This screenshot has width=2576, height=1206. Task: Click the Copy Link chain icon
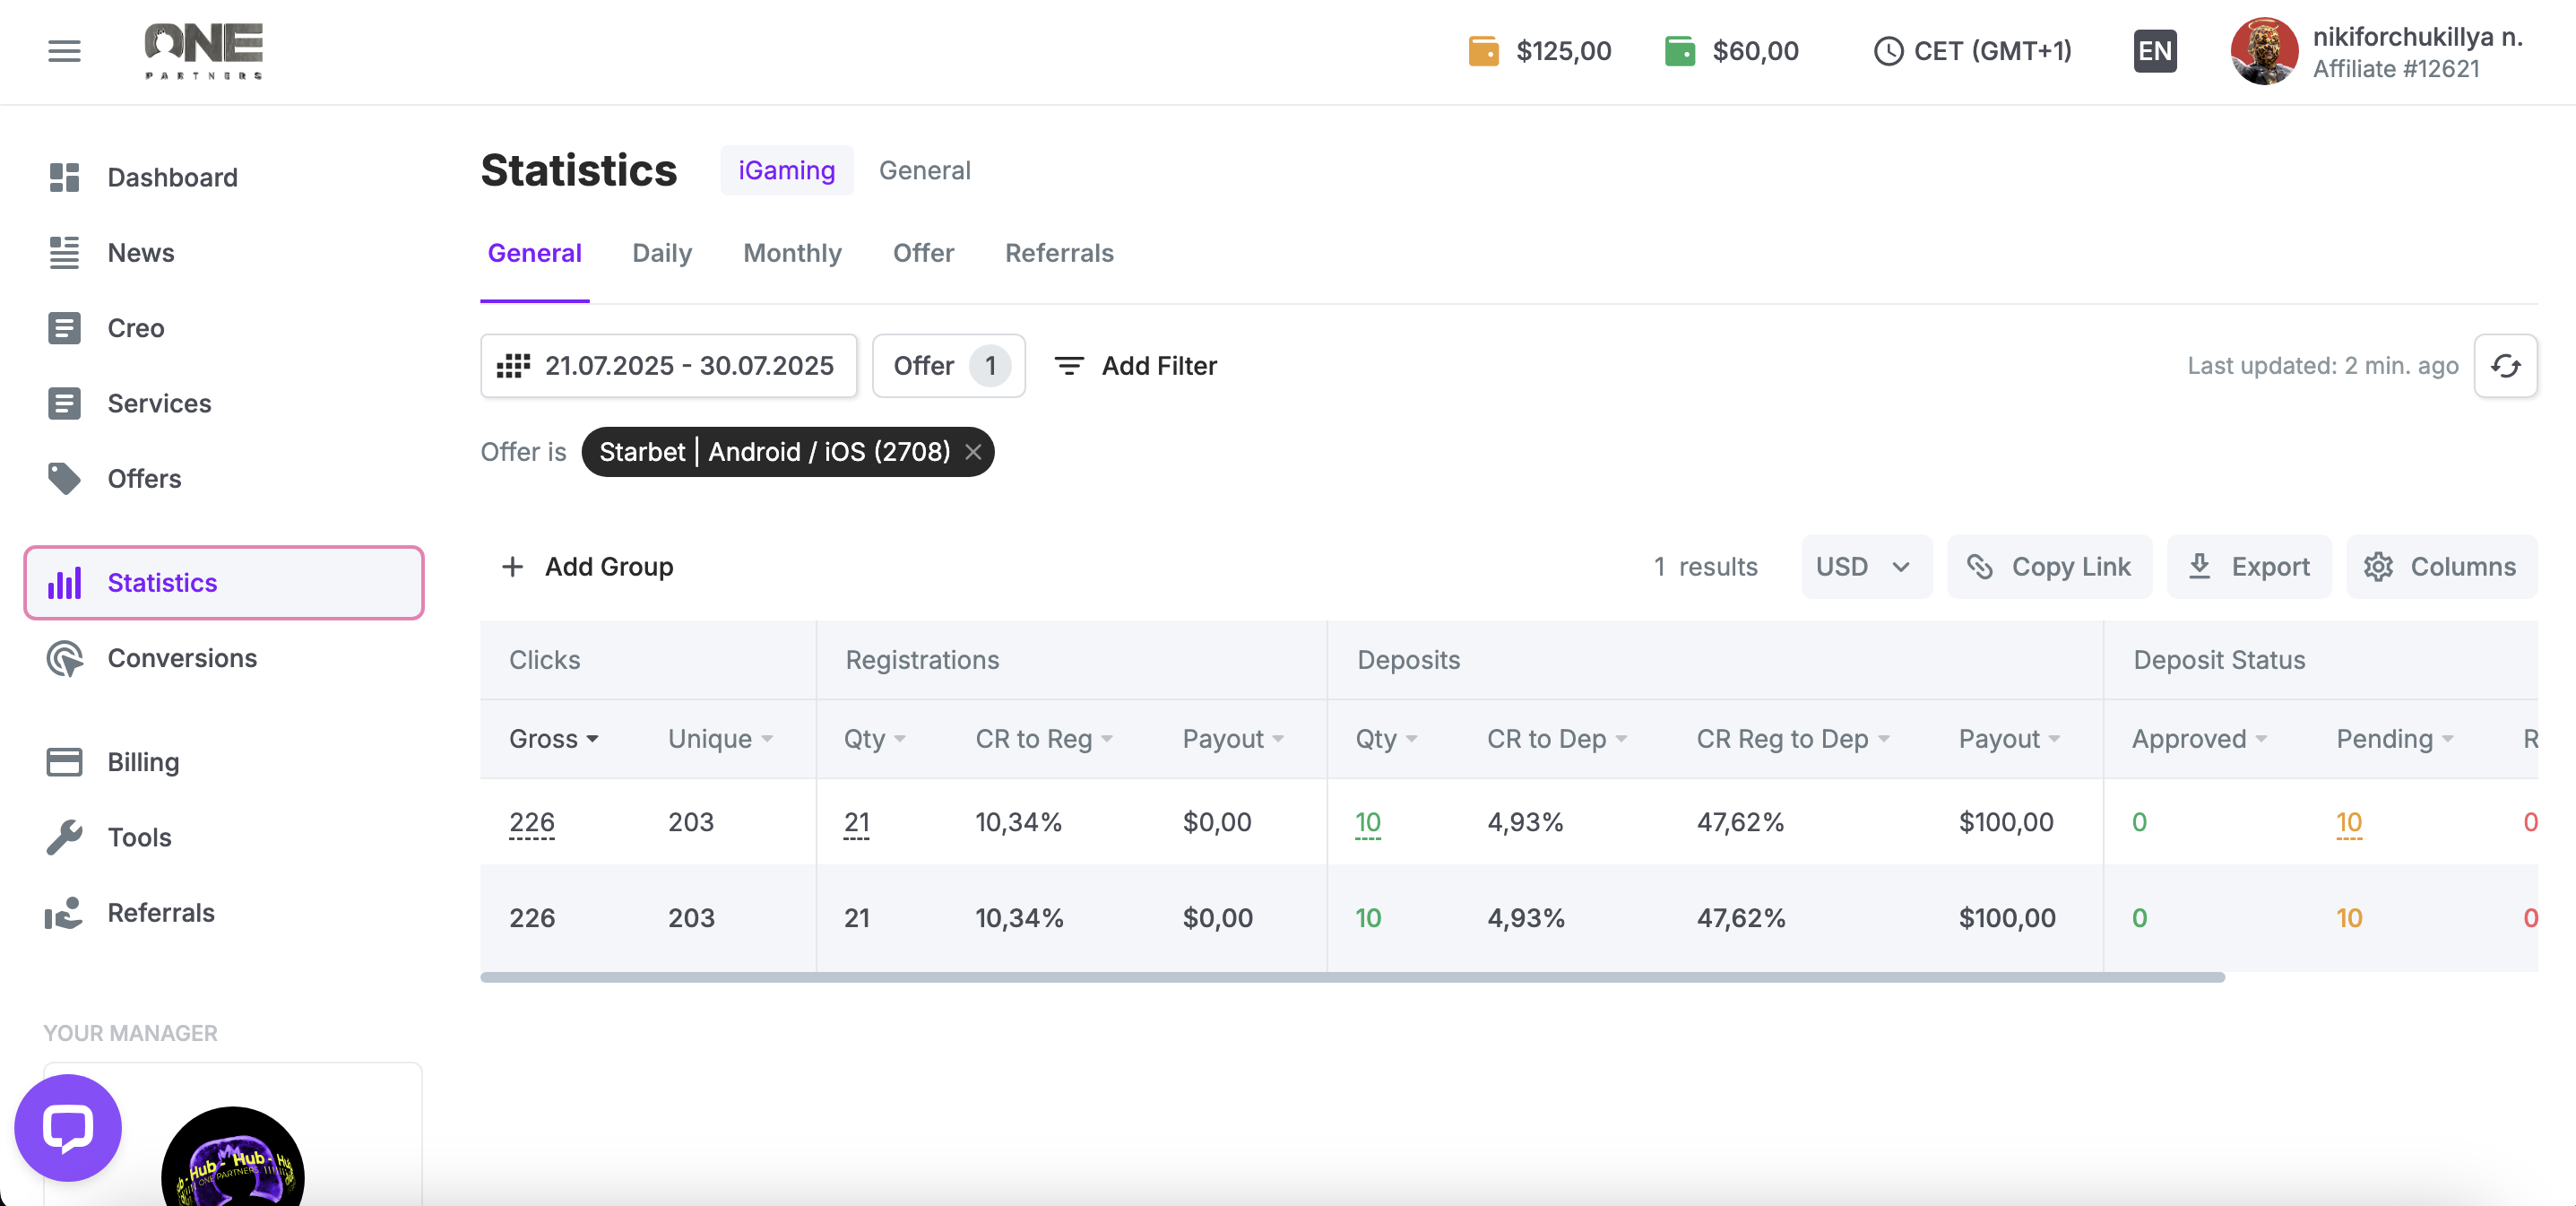1980,567
